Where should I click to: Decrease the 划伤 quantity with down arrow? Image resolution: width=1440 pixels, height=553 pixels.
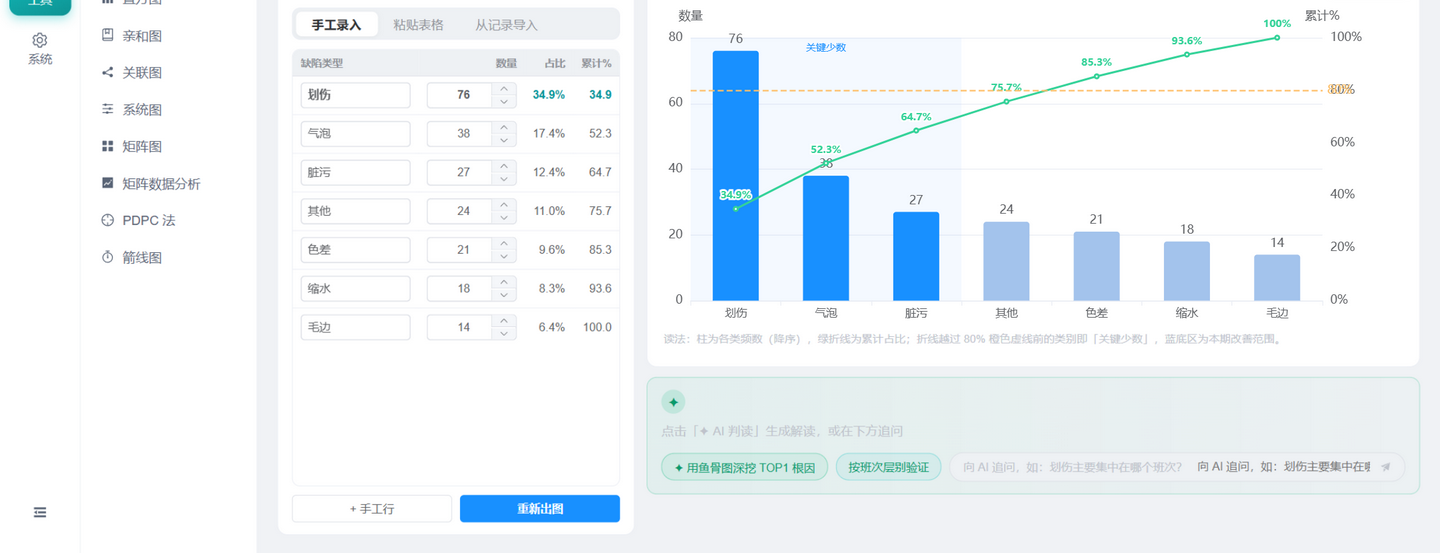(504, 101)
